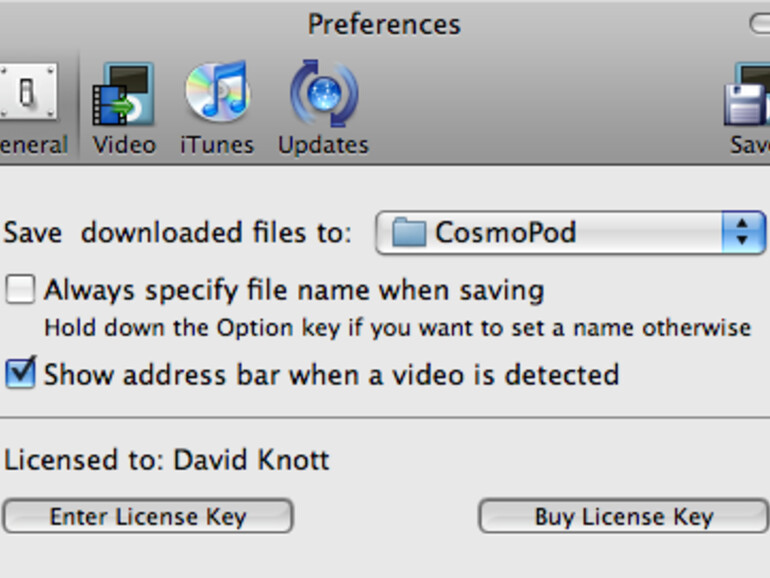Click the Preferences window title

click(x=384, y=24)
